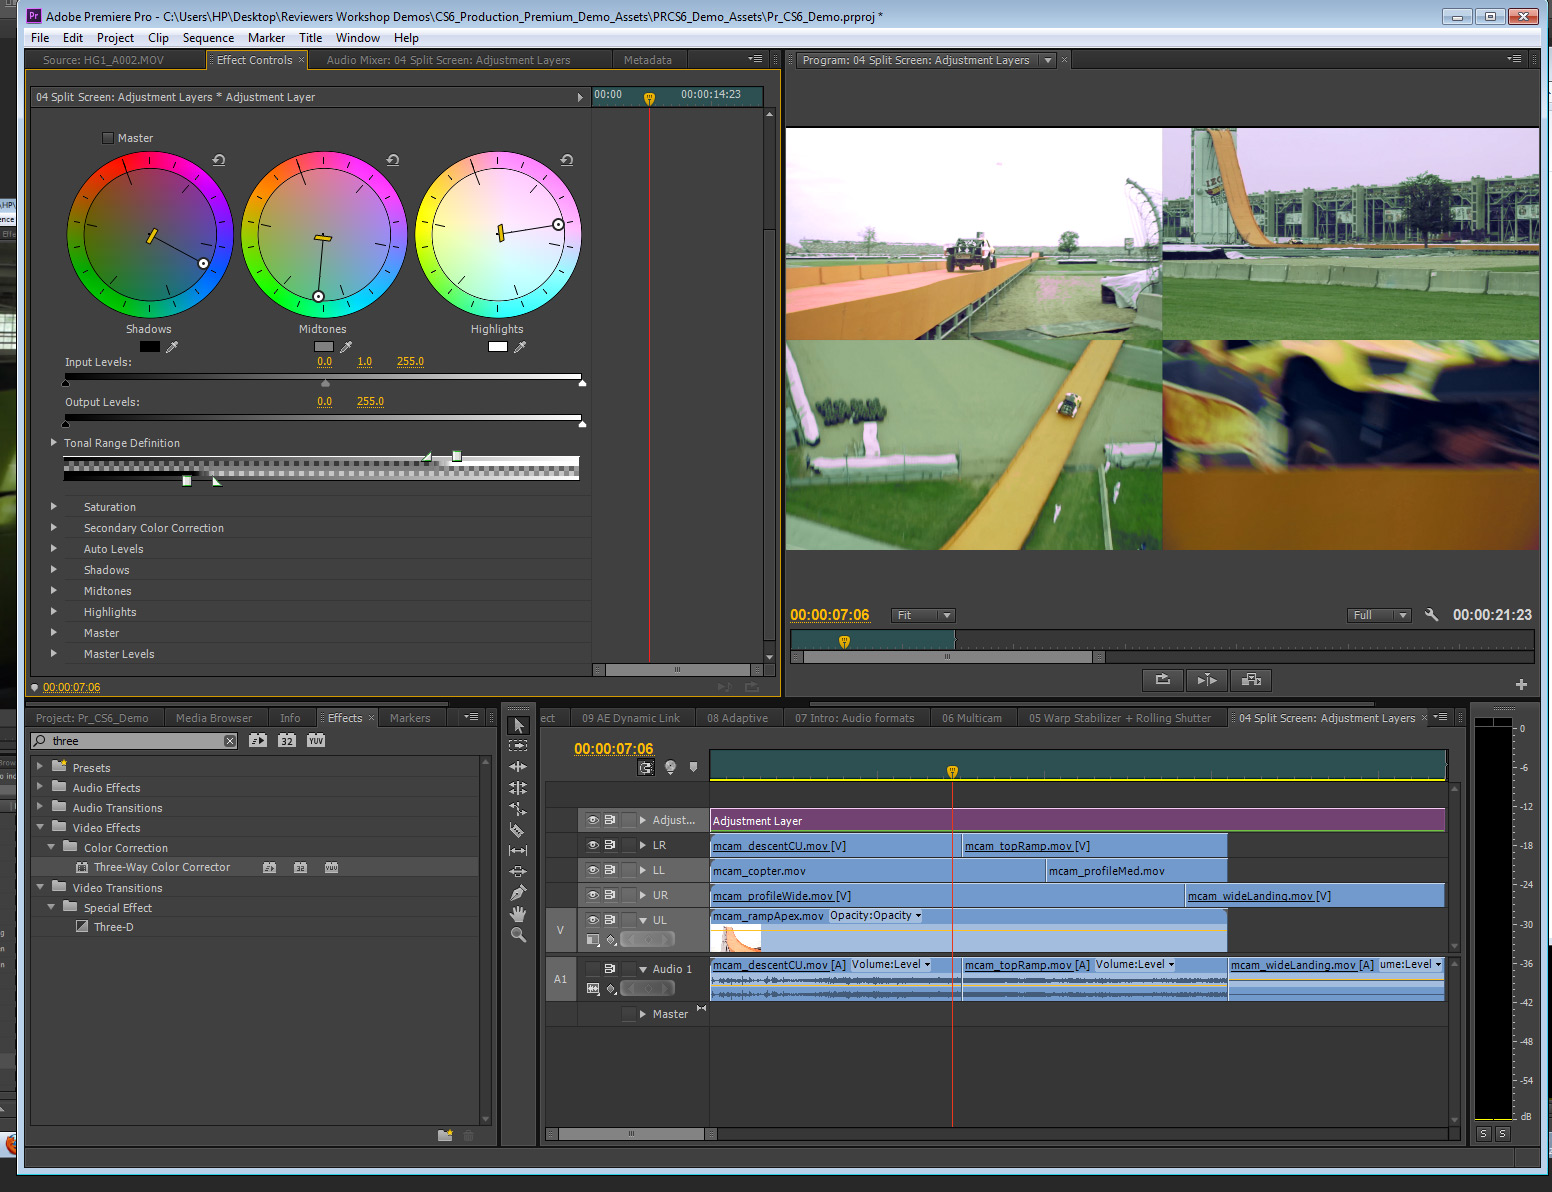Click the Midtones gray color swatch
1552x1192 pixels.
pos(323,347)
